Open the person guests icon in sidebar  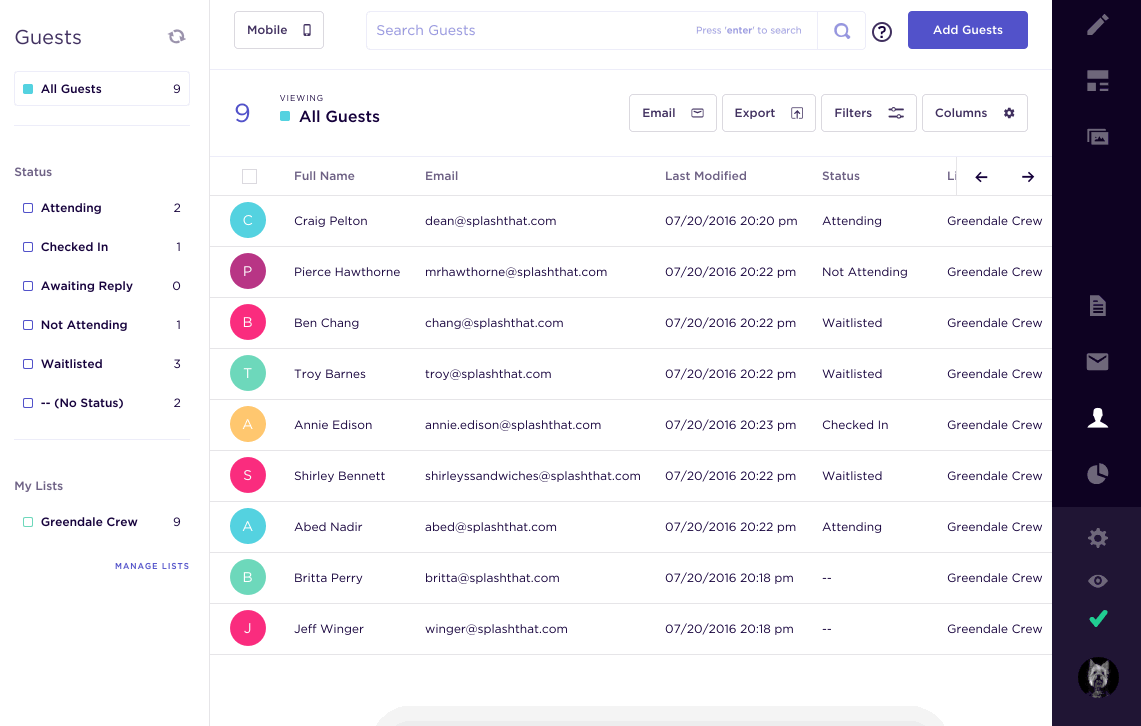point(1097,418)
